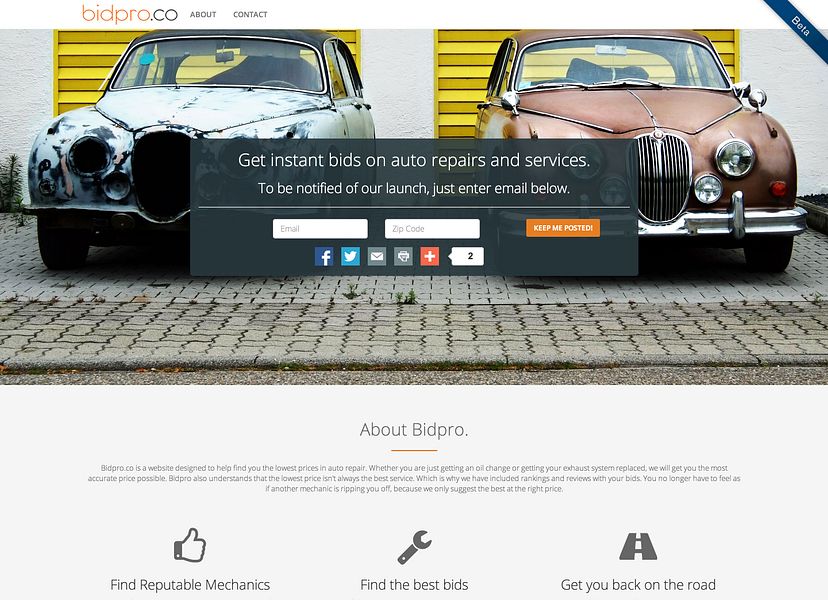The width and height of the screenshot is (828, 600).
Task: Click the Beta corner ribbon
Action: click(x=797, y=24)
